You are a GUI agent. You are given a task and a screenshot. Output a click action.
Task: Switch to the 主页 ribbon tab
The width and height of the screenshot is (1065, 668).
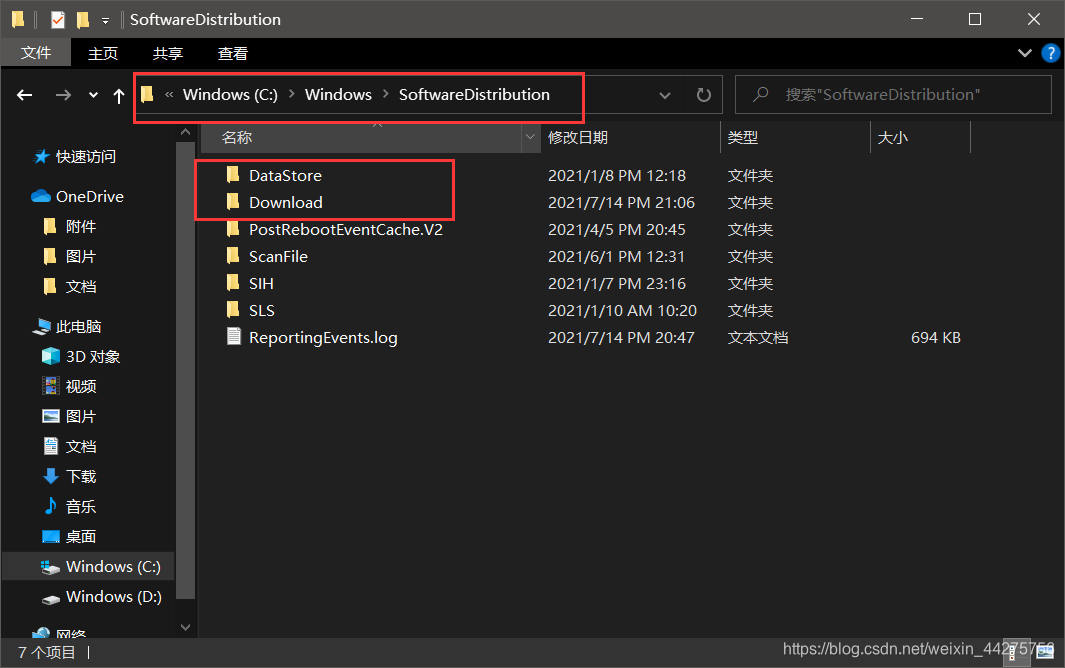(103, 53)
